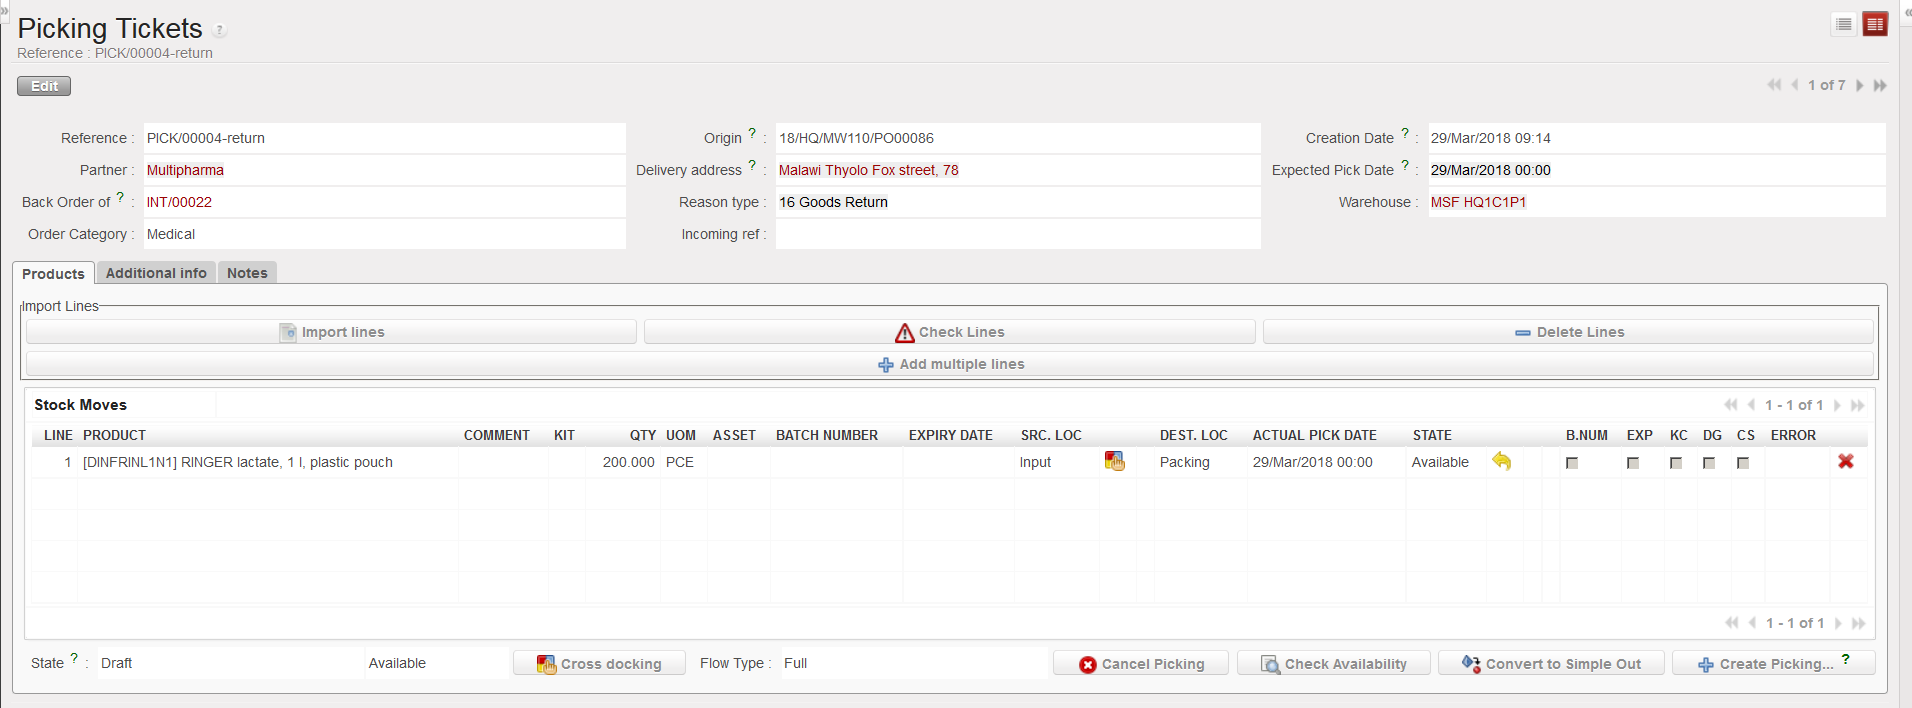
Task: Click yellow return arrow on stock move
Action: point(1501,461)
